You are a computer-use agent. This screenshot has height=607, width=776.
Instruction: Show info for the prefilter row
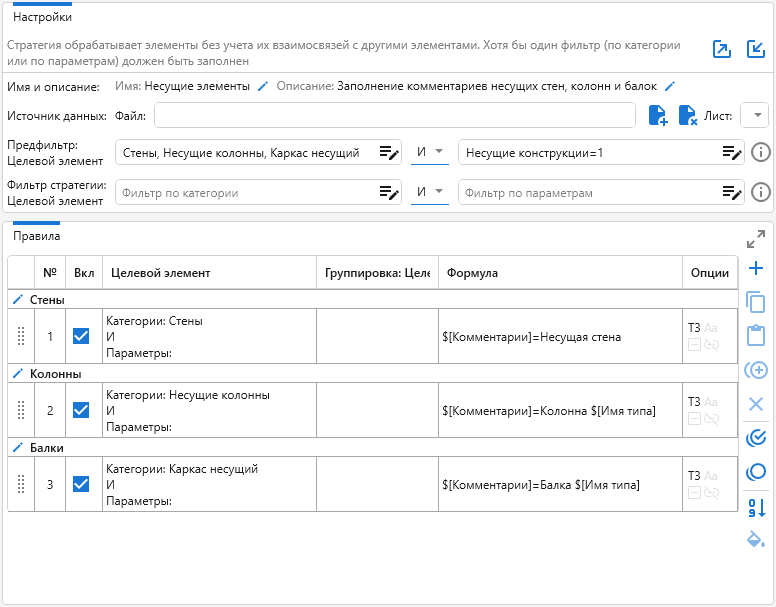click(x=761, y=152)
